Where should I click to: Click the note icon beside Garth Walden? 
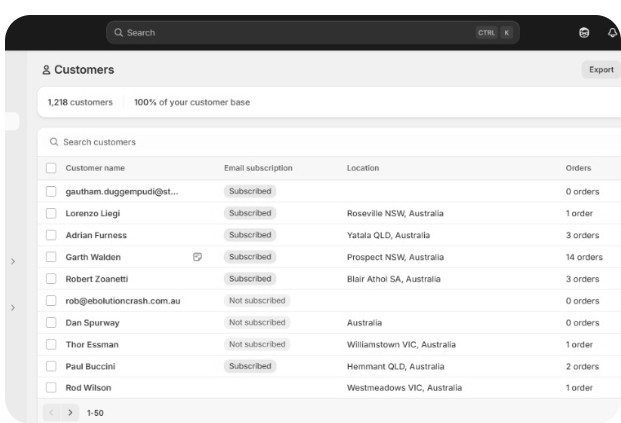[197, 257]
